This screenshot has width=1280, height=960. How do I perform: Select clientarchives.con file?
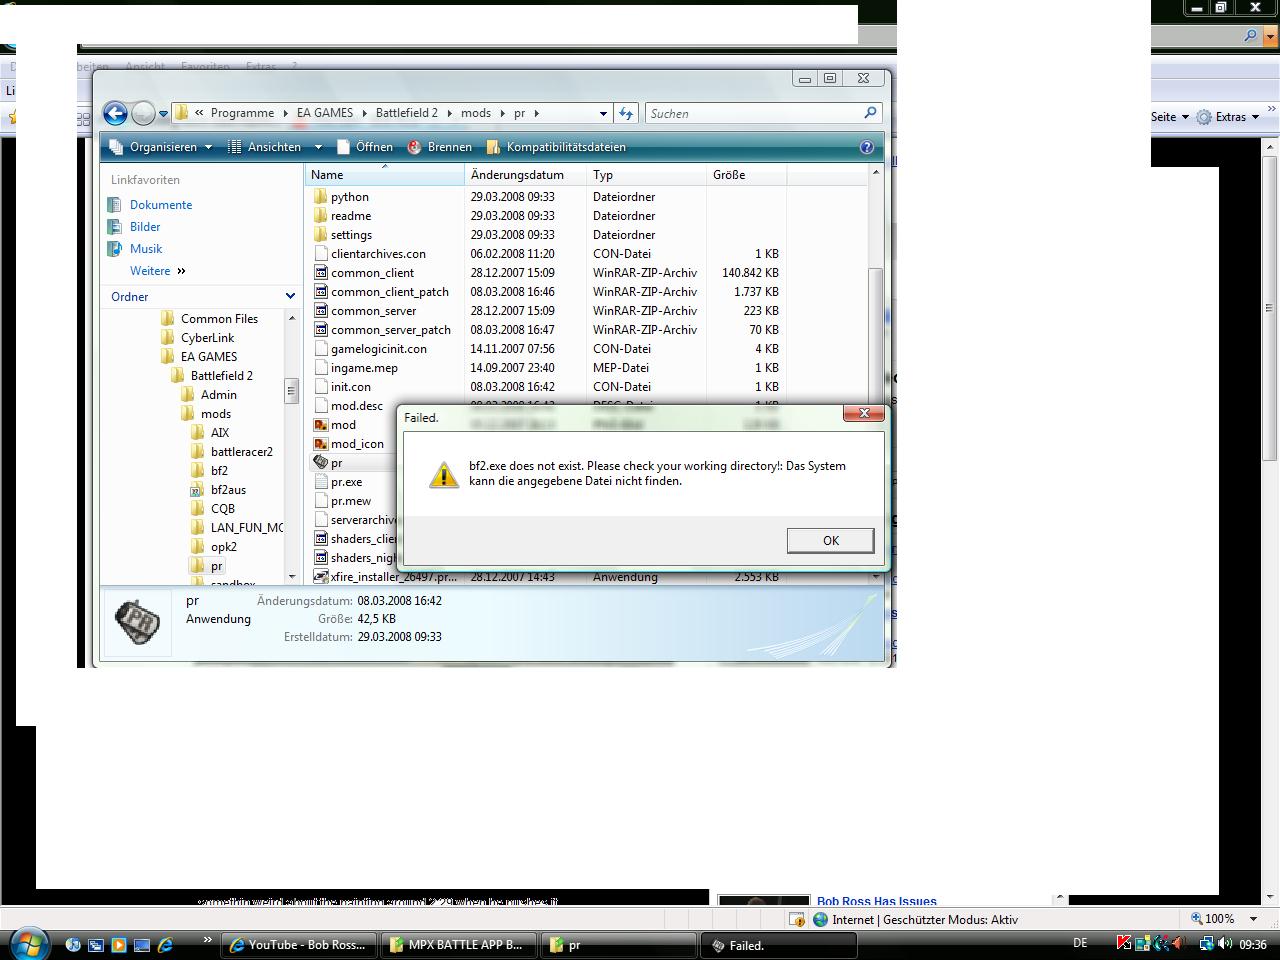pyautogui.click(x=378, y=254)
